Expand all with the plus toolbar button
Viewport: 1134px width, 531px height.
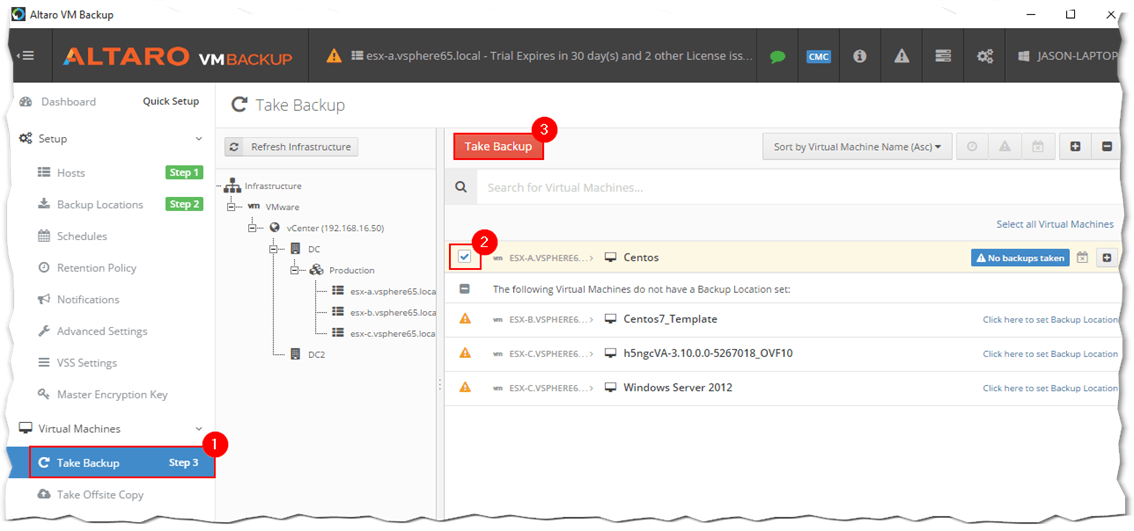(1075, 146)
